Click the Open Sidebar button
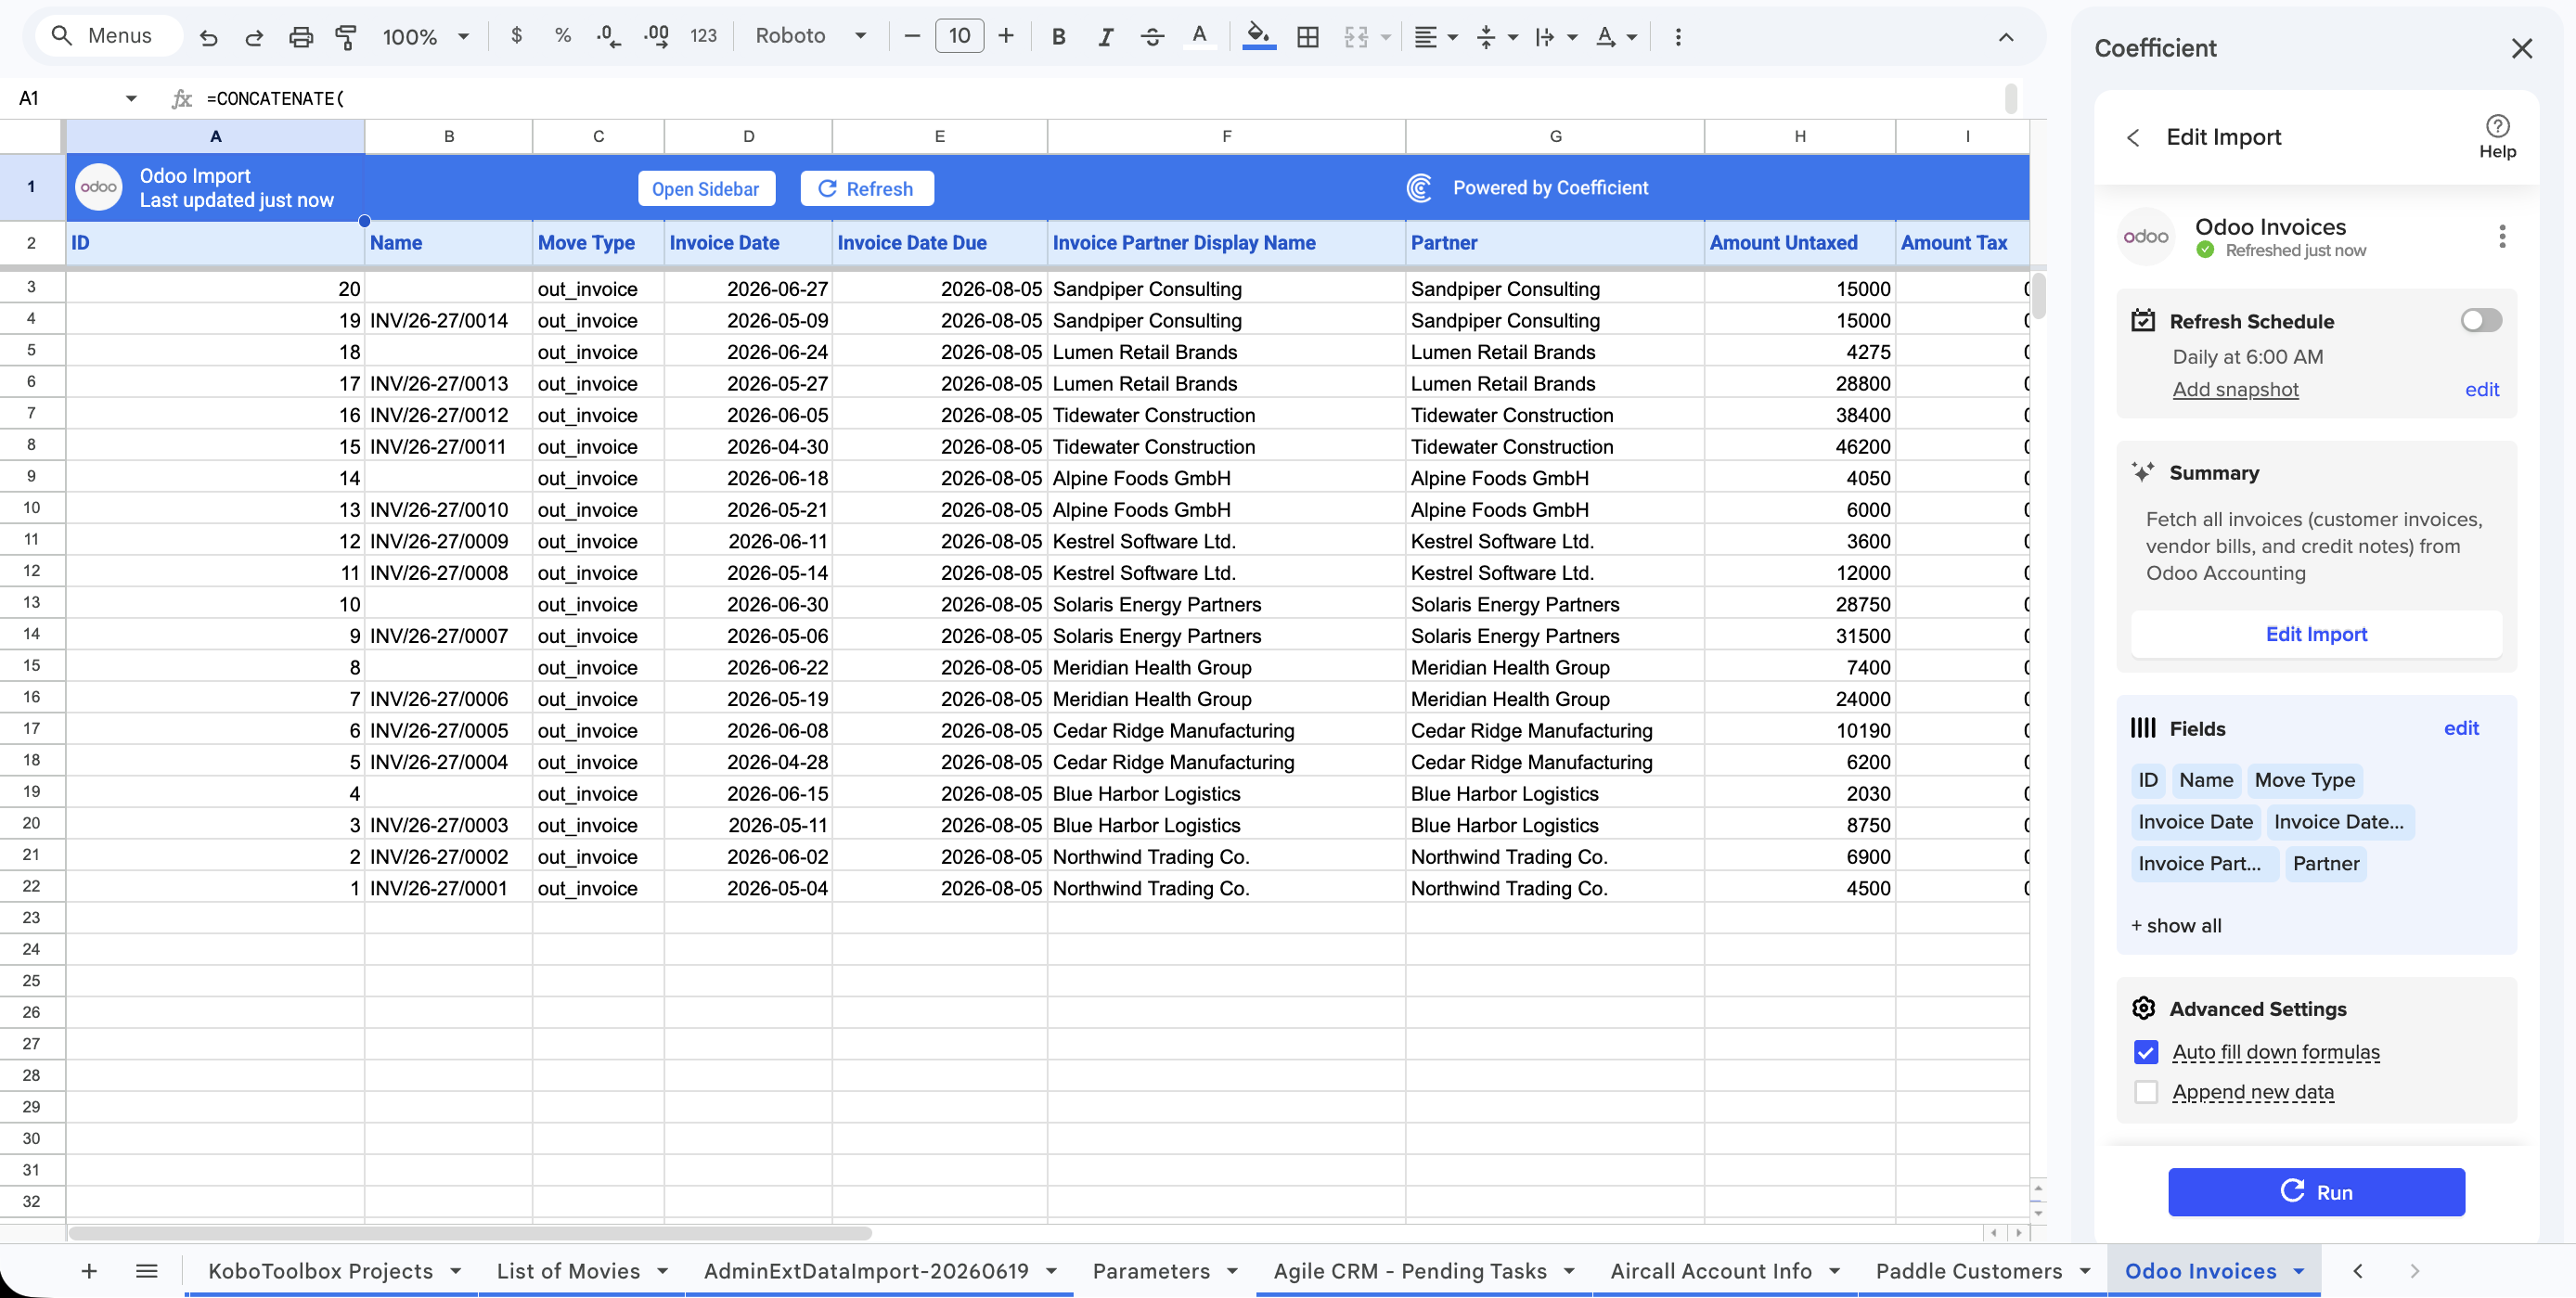 coord(706,189)
